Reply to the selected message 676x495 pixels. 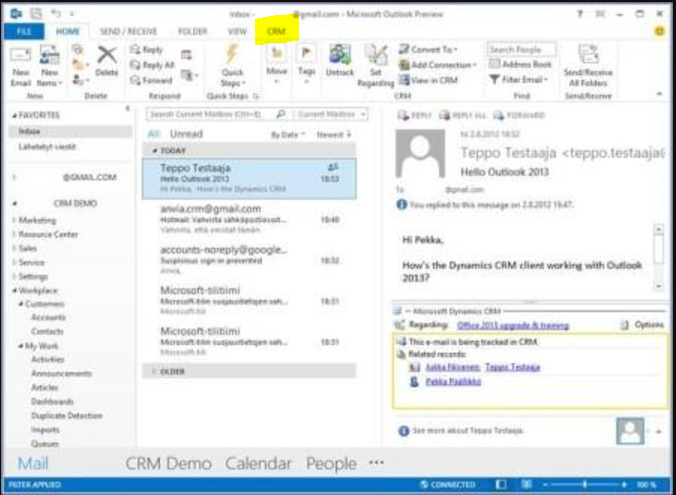(147, 50)
